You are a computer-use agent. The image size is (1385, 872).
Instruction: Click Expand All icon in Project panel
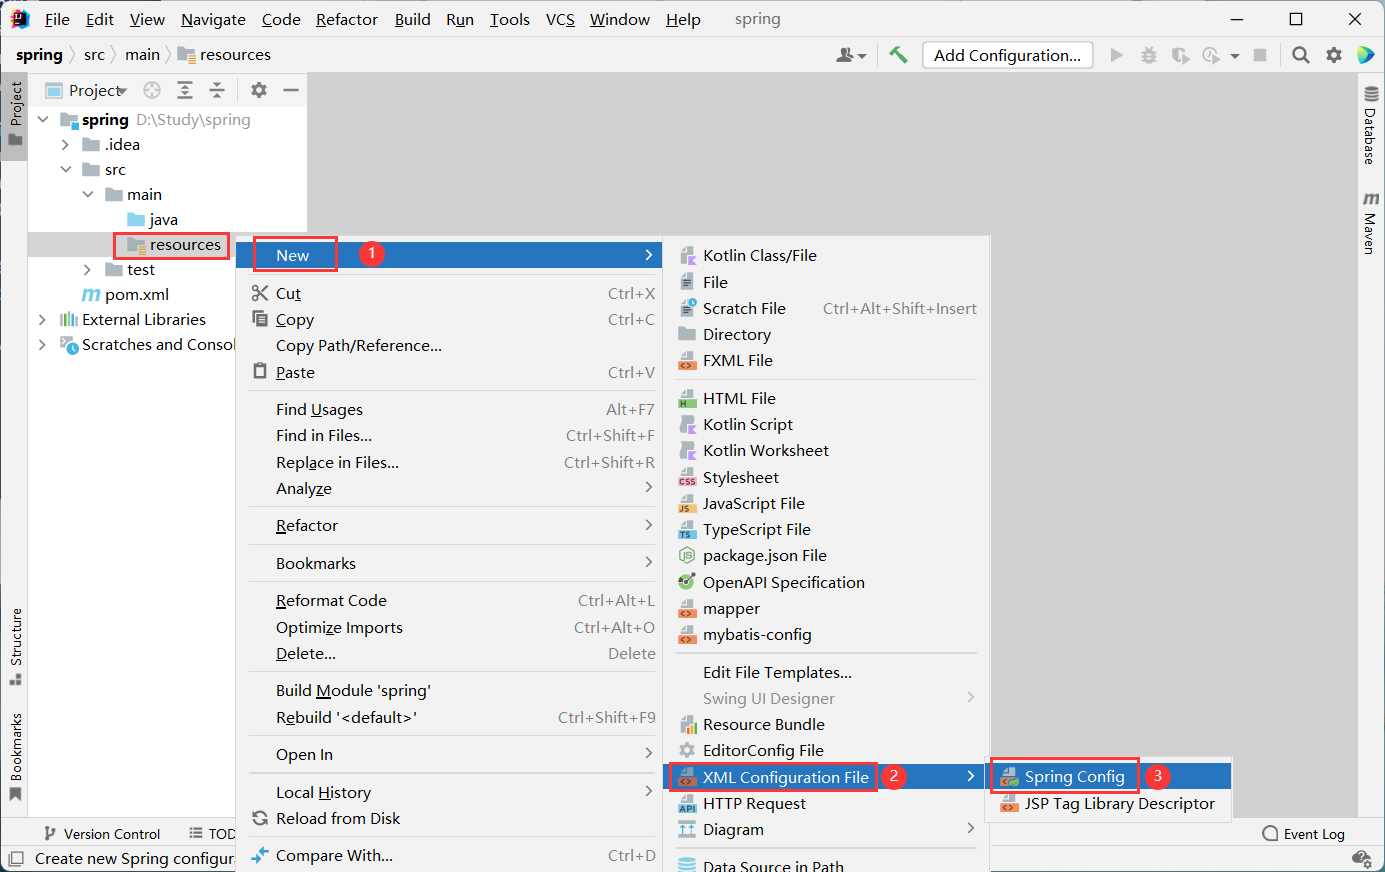[185, 90]
